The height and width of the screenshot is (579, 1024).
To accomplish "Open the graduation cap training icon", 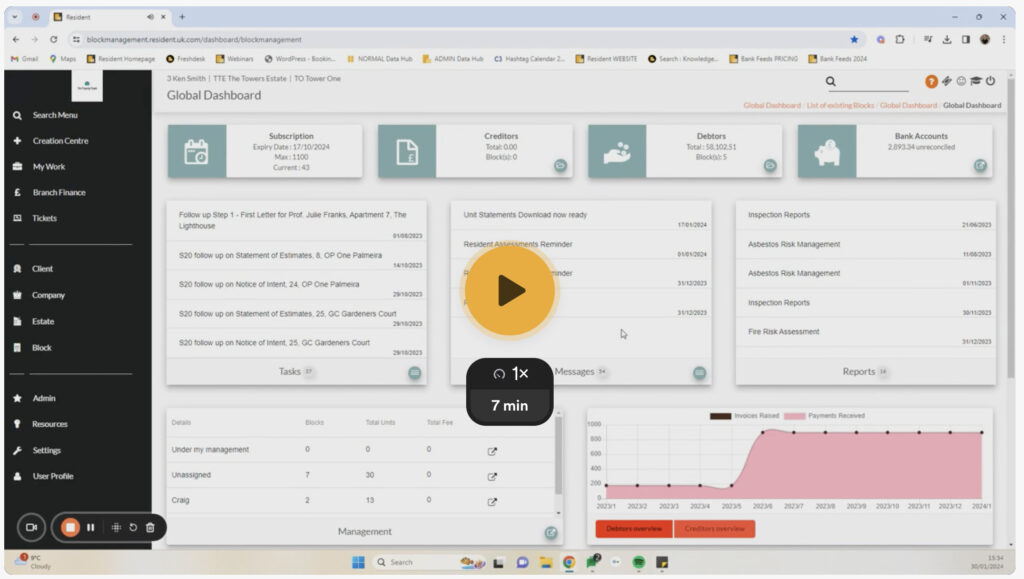I will 976,82.
